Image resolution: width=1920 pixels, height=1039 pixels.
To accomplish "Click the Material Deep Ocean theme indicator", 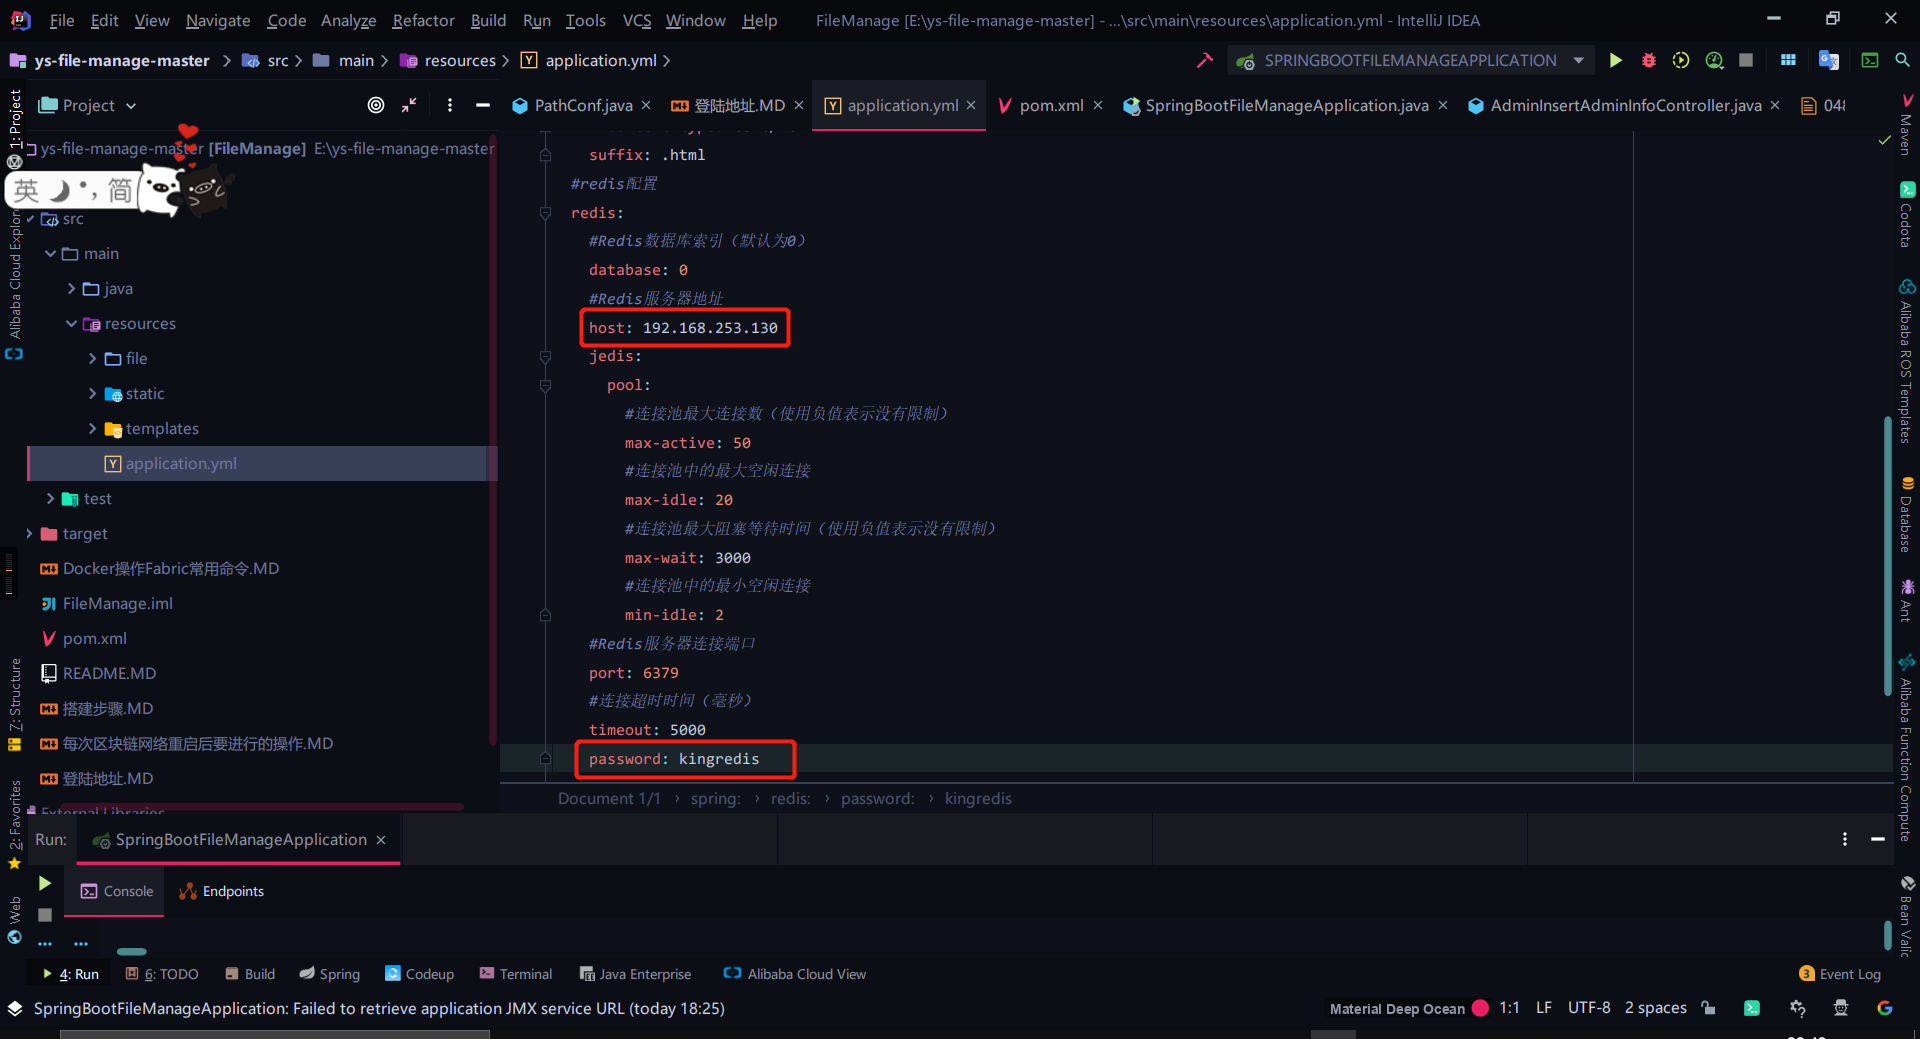I will point(1408,1008).
